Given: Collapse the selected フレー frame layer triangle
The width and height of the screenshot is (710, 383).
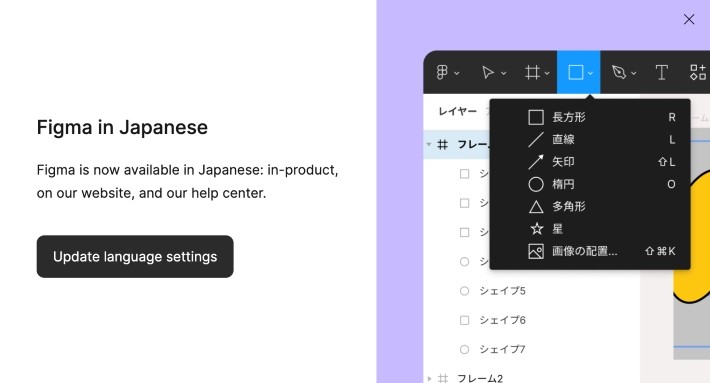Looking at the screenshot, I should tap(428, 144).
